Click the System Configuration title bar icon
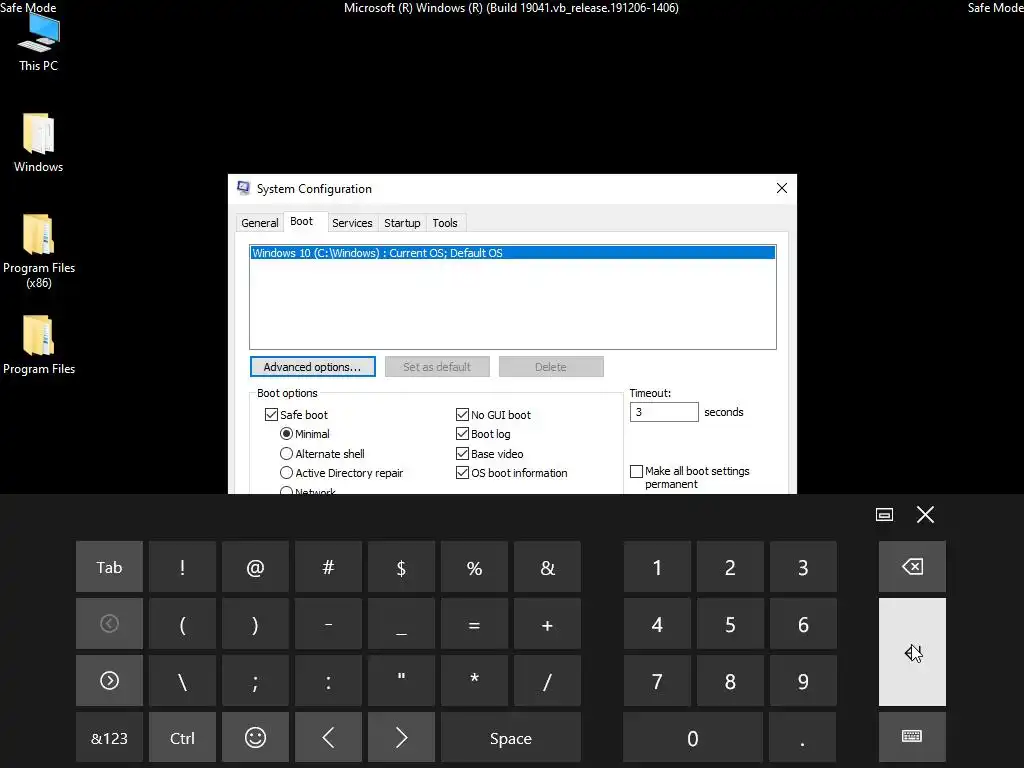1024x768 pixels. (244, 188)
